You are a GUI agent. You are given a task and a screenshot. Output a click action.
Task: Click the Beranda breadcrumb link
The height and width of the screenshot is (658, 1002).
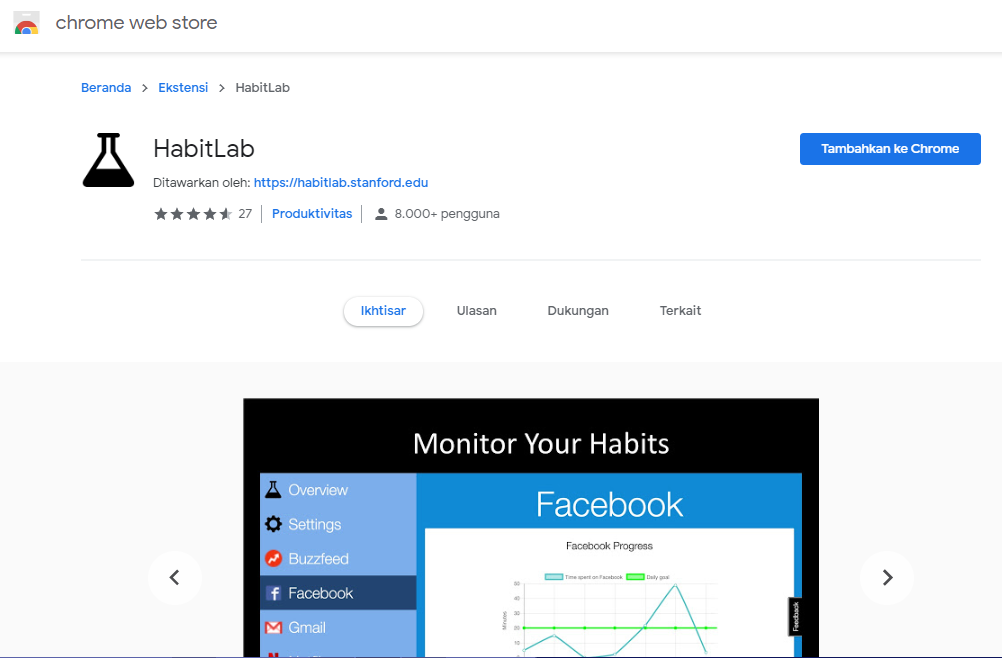pyautogui.click(x=106, y=87)
